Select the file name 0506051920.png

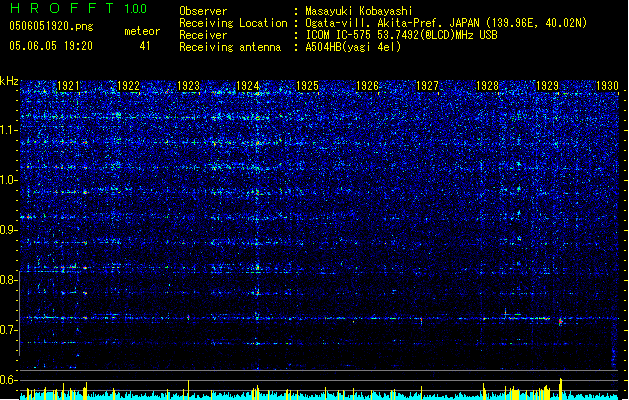[51, 26]
